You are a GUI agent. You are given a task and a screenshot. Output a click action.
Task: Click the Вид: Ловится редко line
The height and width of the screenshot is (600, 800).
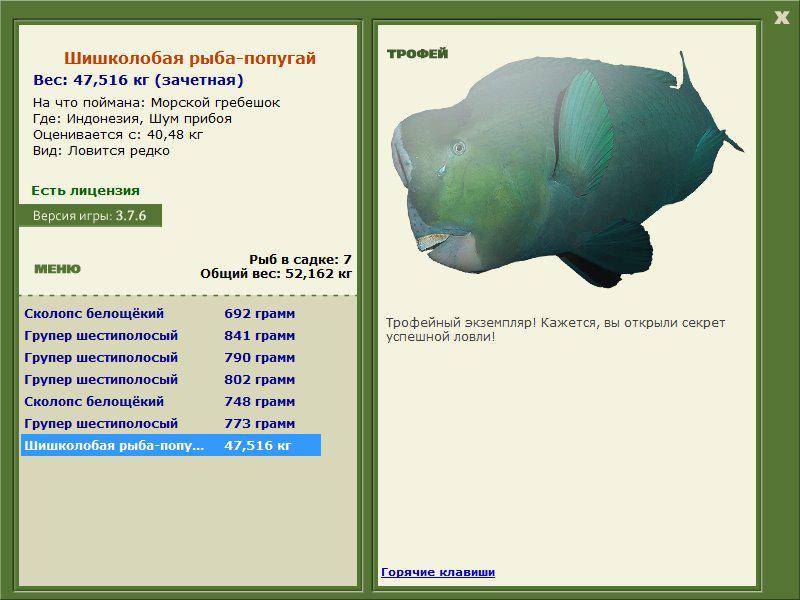pyautogui.click(x=101, y=151)
